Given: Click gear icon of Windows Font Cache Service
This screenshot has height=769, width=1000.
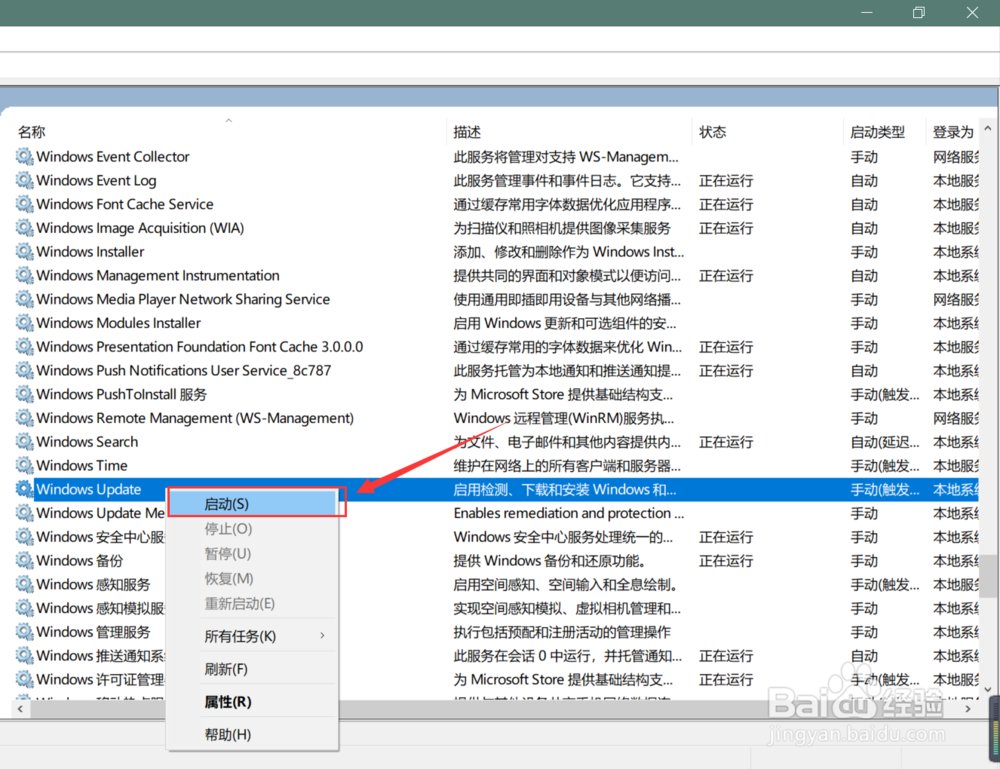Looking at the screenshot, I should pos(24,204).
